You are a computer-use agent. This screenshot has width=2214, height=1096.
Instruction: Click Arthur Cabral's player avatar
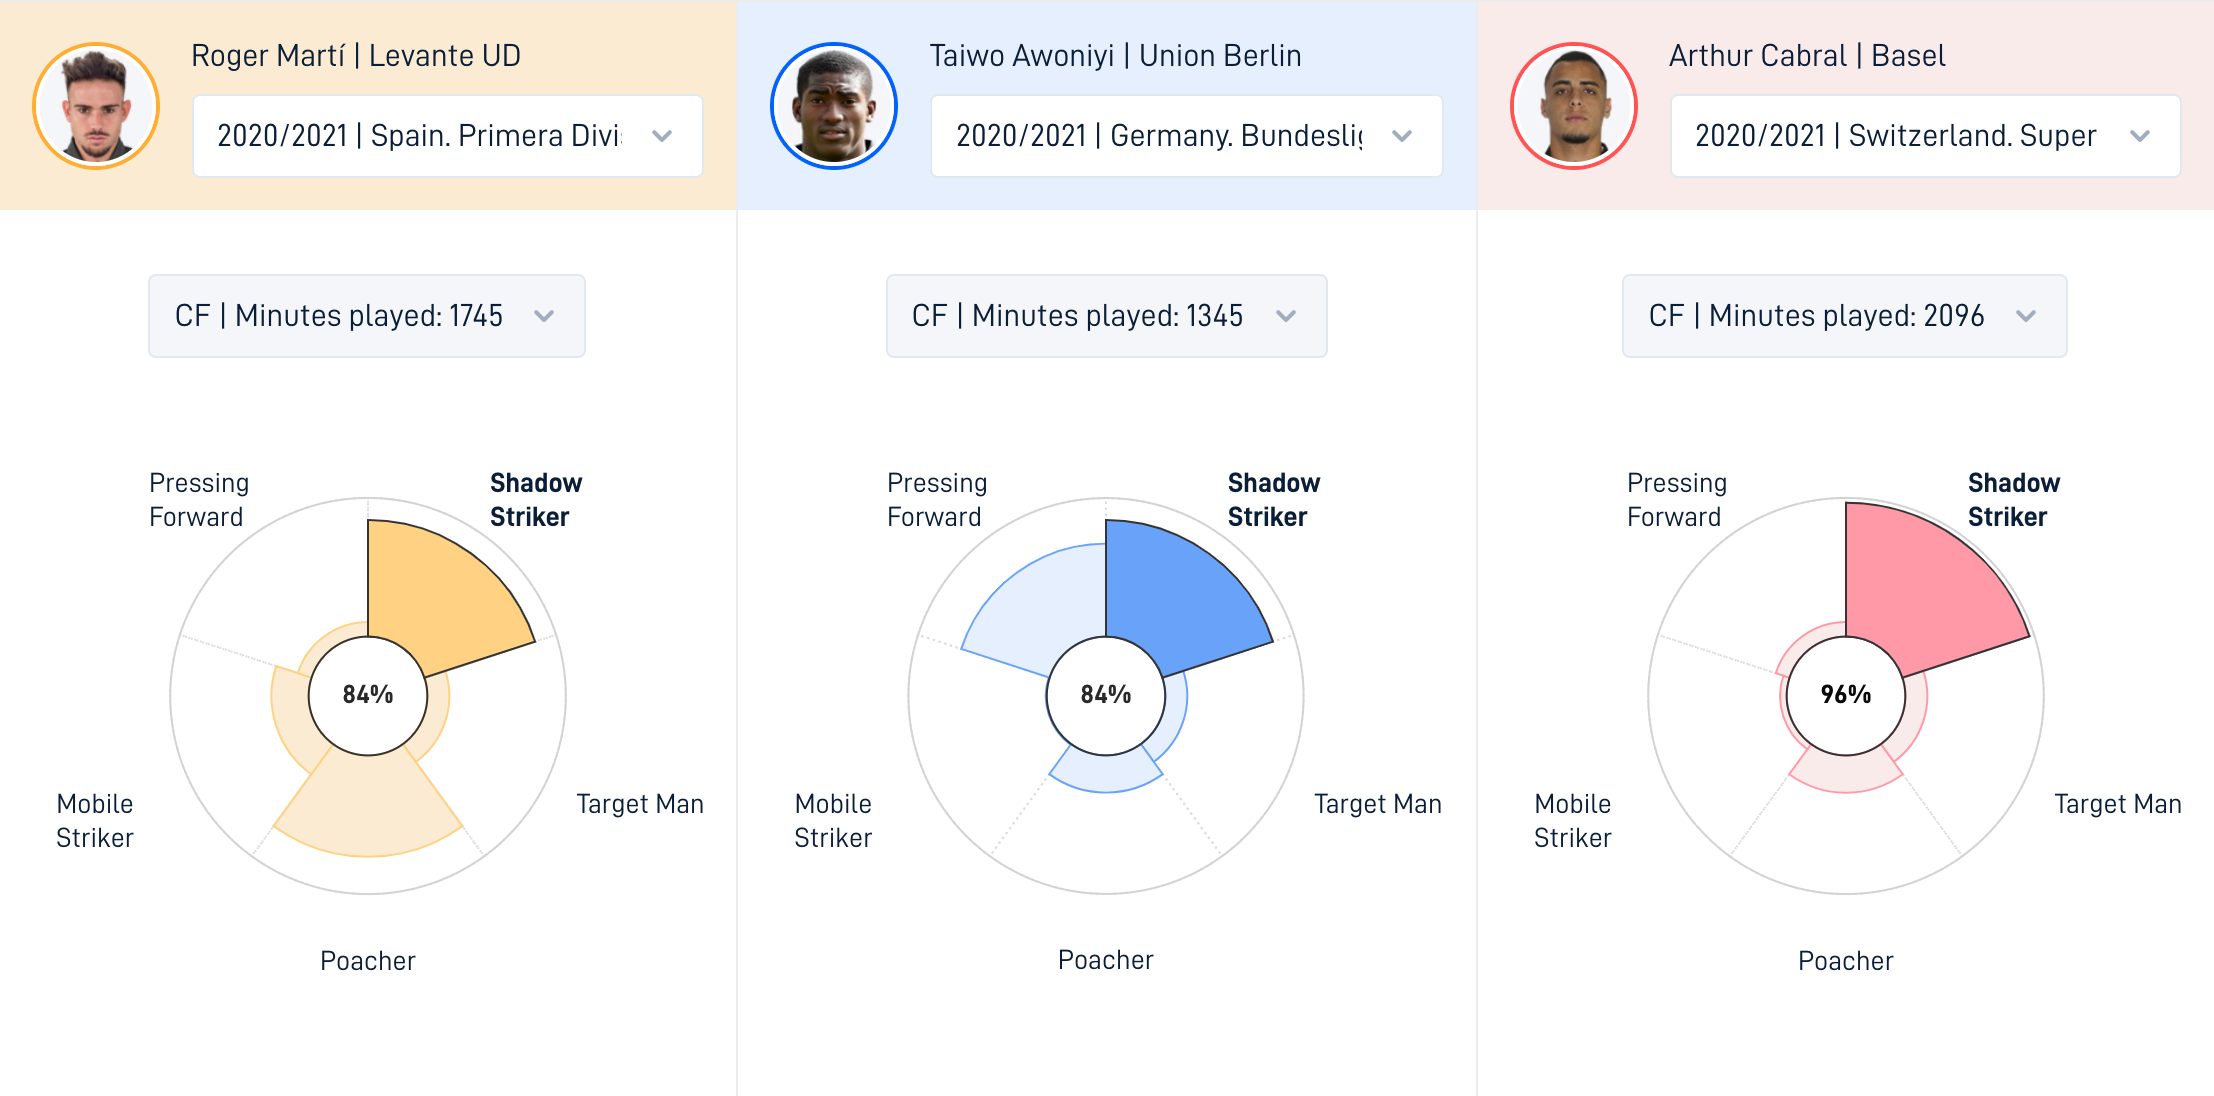pos(1574,106)
